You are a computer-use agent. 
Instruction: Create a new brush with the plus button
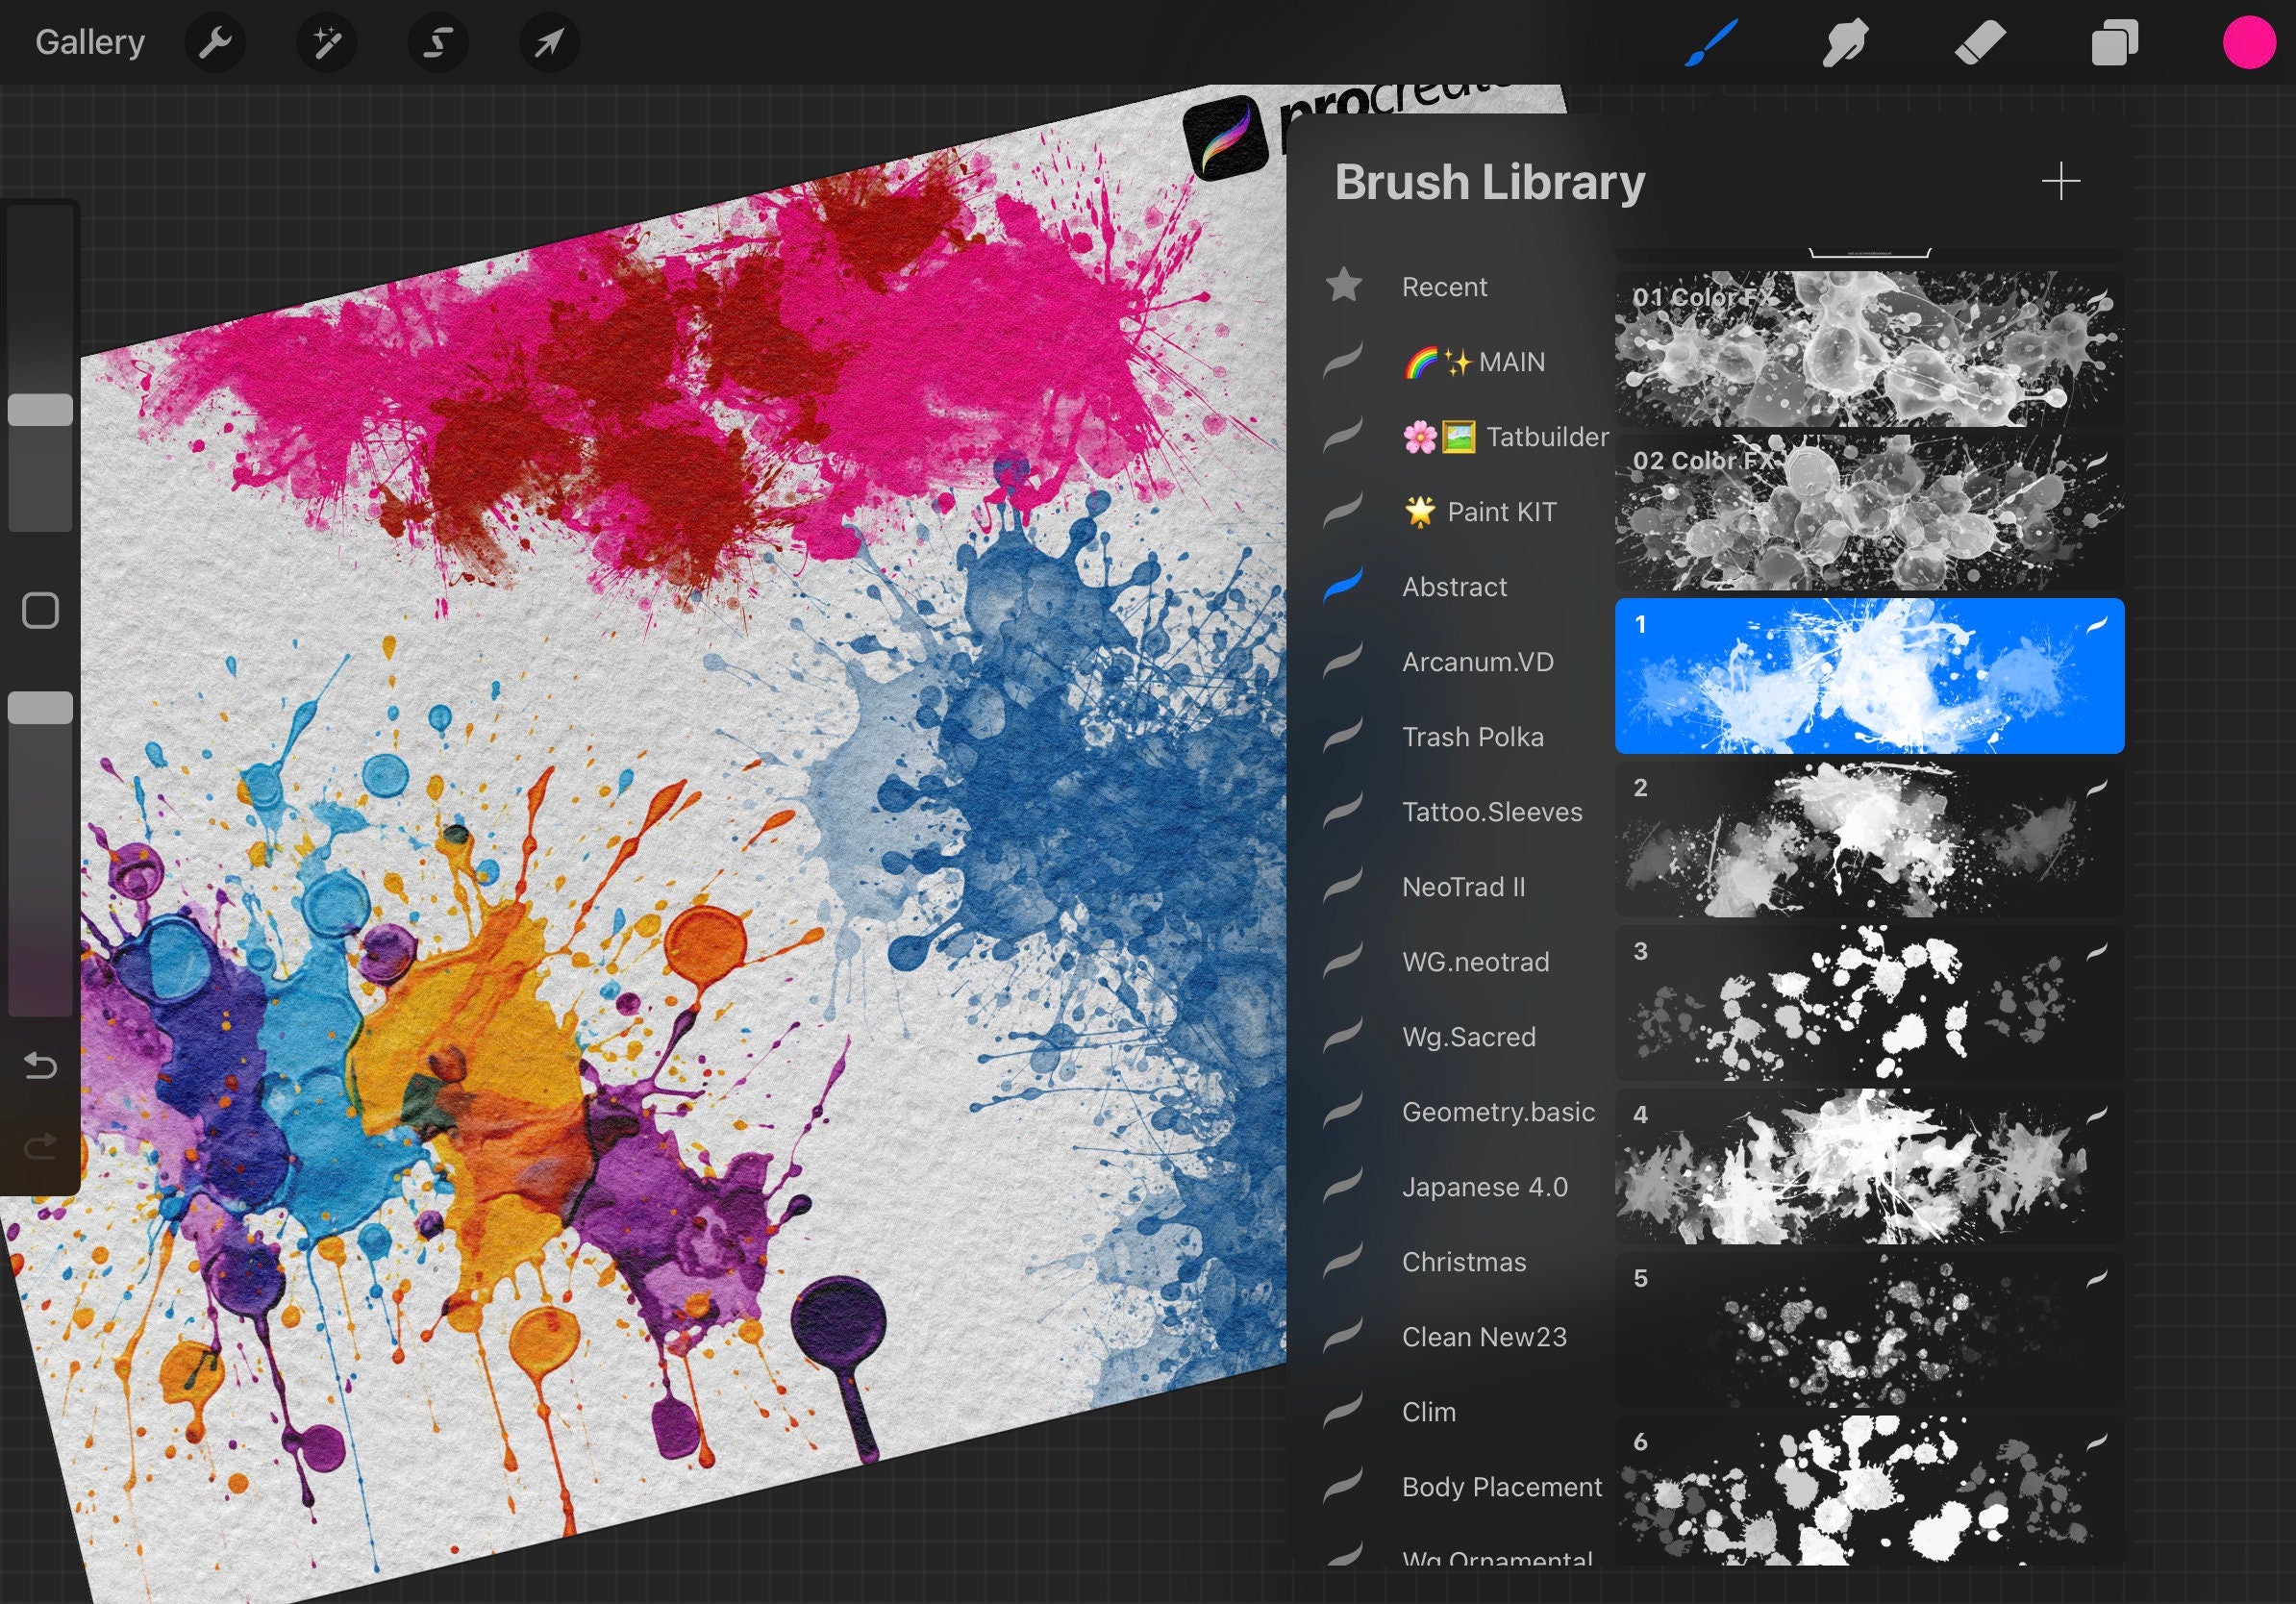pyautogui.click(x=2060, y=181)
